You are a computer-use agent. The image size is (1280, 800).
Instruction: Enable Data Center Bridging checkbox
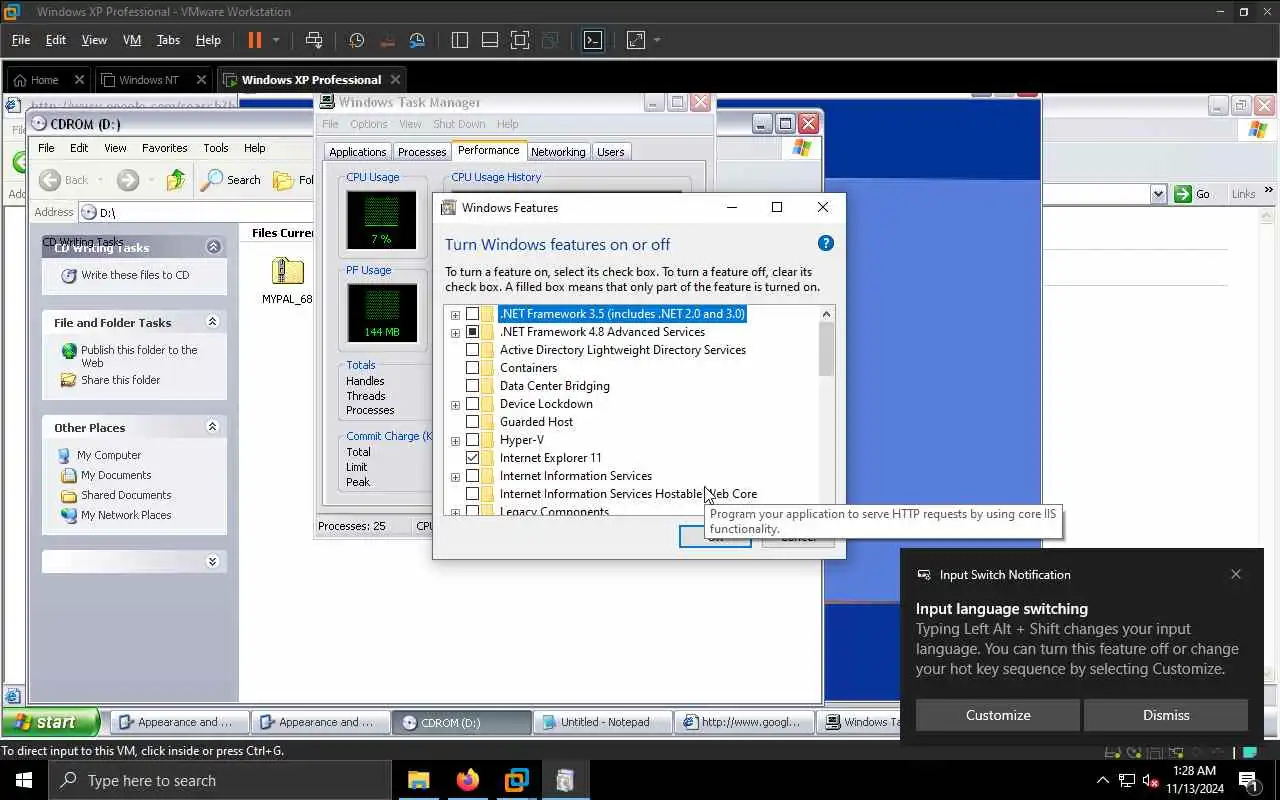[472, 386]
